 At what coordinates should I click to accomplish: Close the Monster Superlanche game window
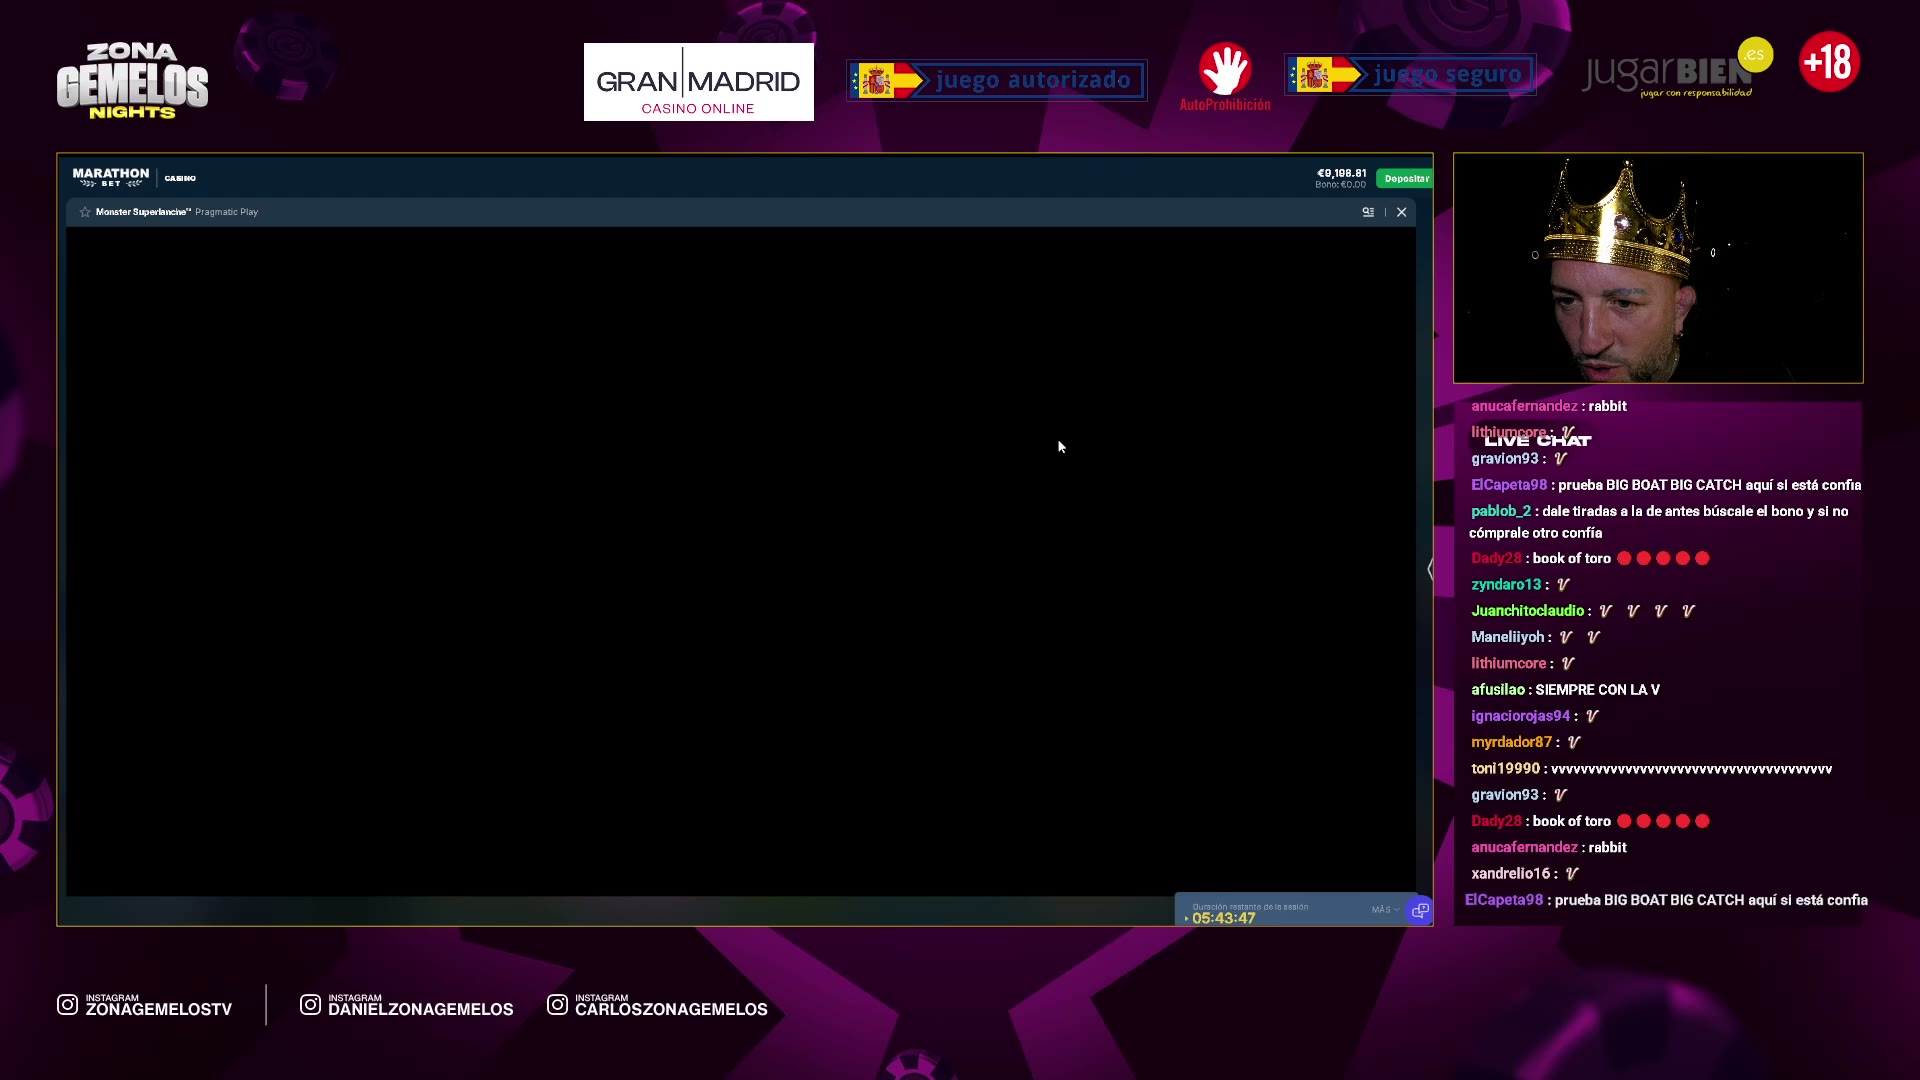point(1402,212)
